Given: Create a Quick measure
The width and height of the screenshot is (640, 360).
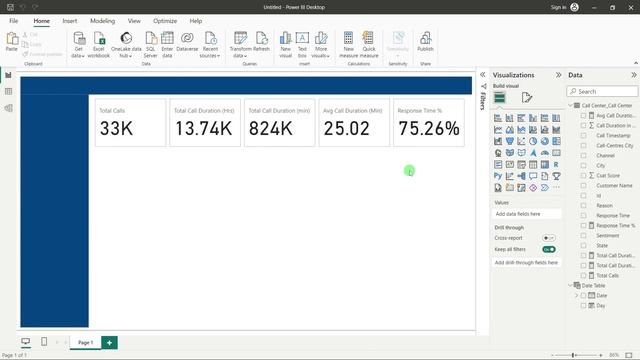Looking at the screenshot, I should (369, 44).
